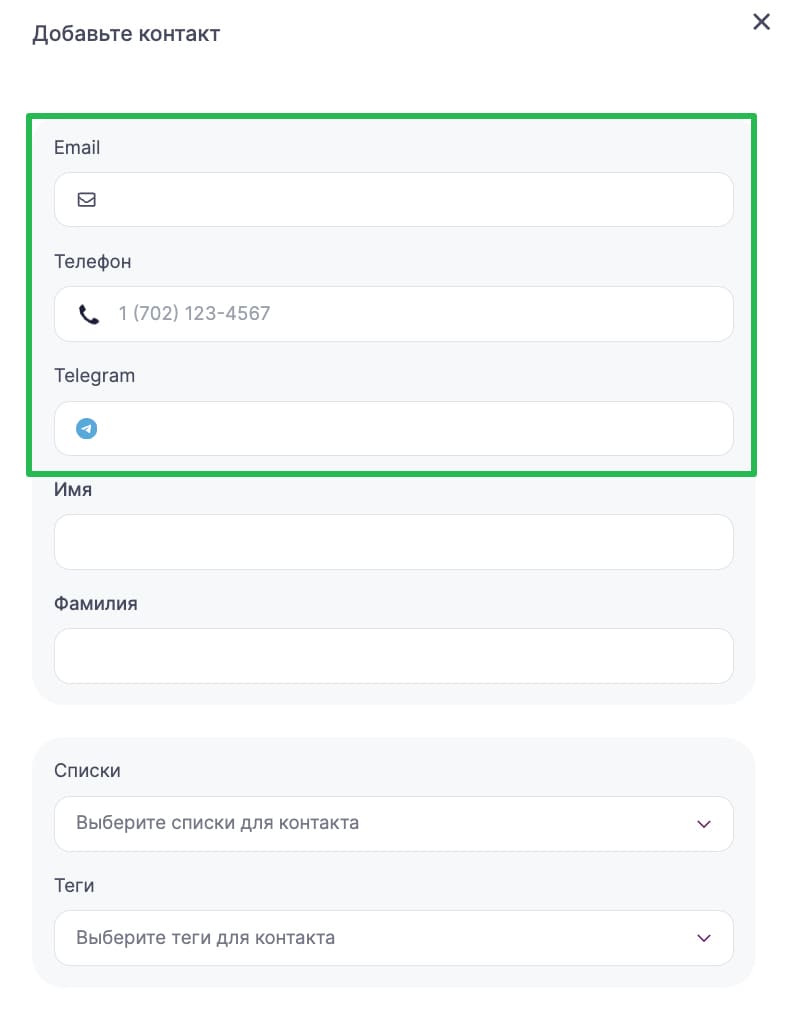Close the Добавьте контакт dialog
Viewport: 789px width, 1017px height.
(x=761, y=21)
